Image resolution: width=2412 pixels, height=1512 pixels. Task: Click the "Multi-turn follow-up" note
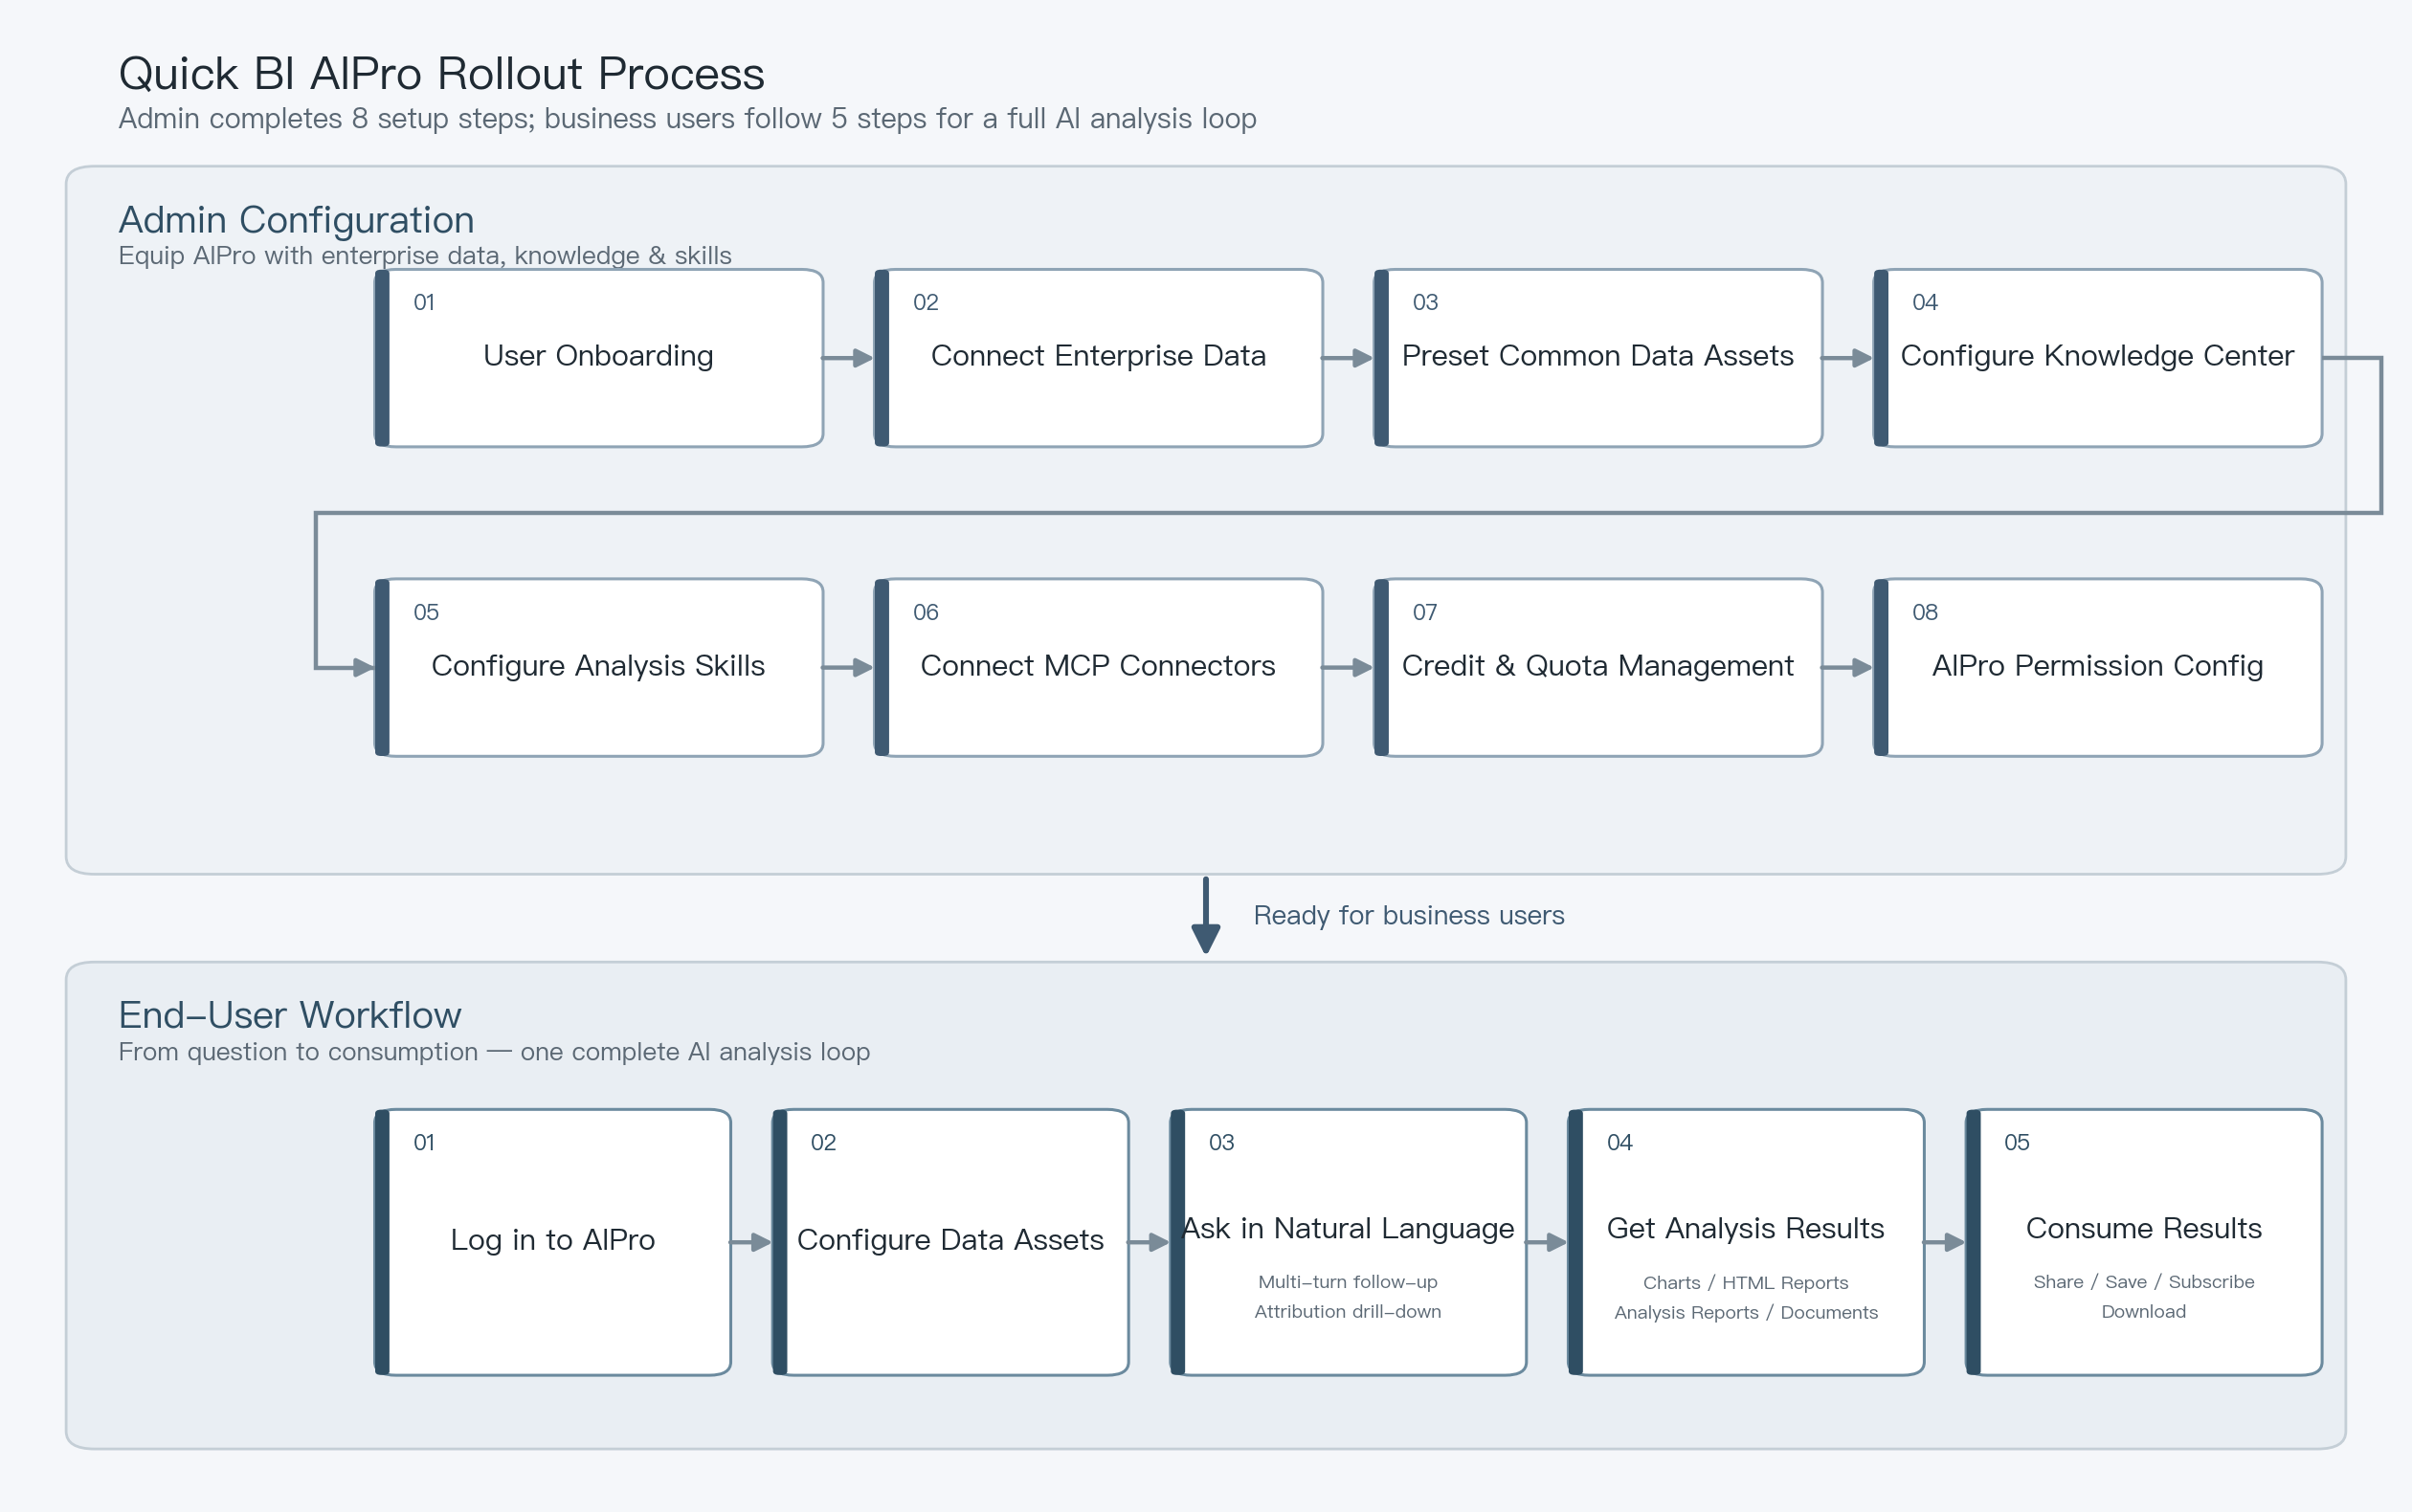click(1348, 1282)
